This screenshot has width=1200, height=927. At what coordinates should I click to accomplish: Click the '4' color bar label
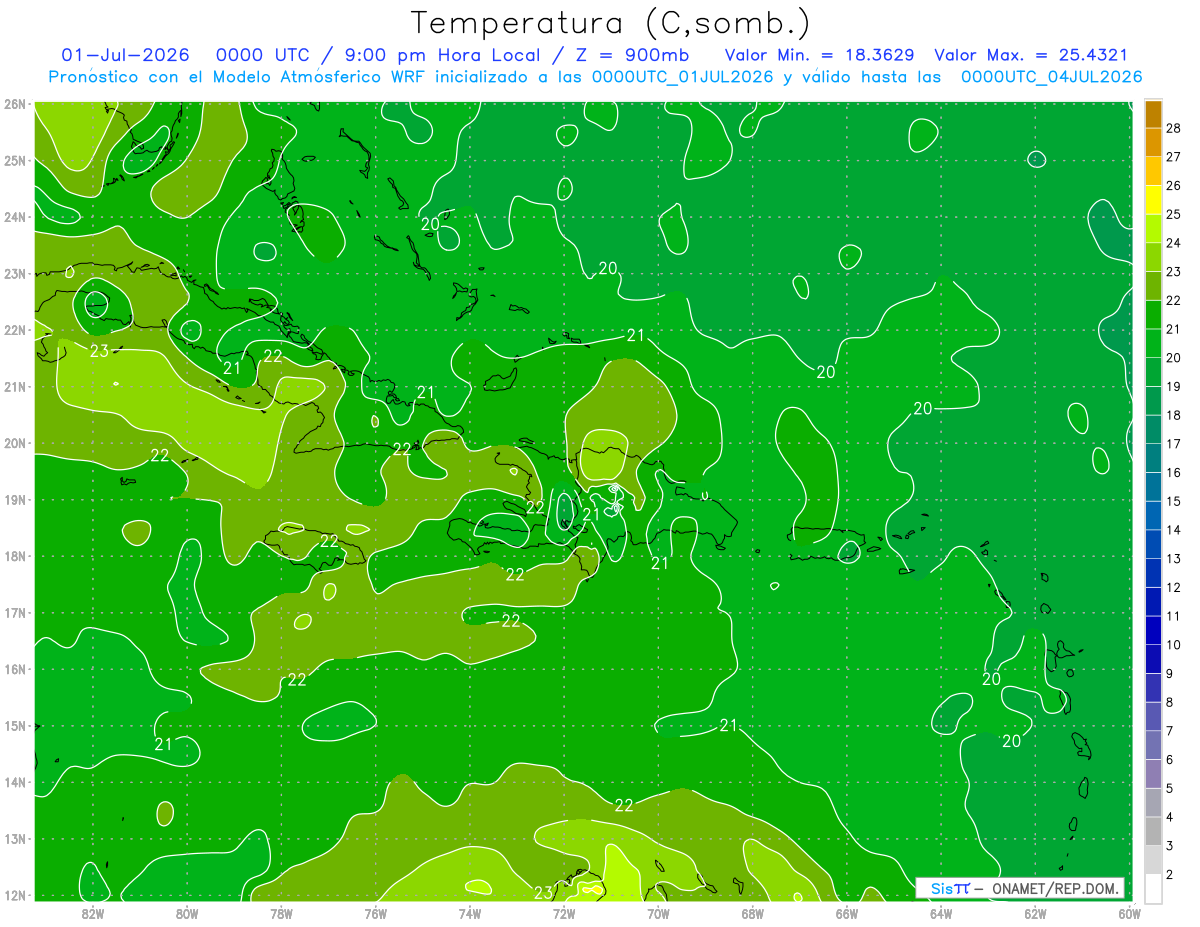(1170, 818)
